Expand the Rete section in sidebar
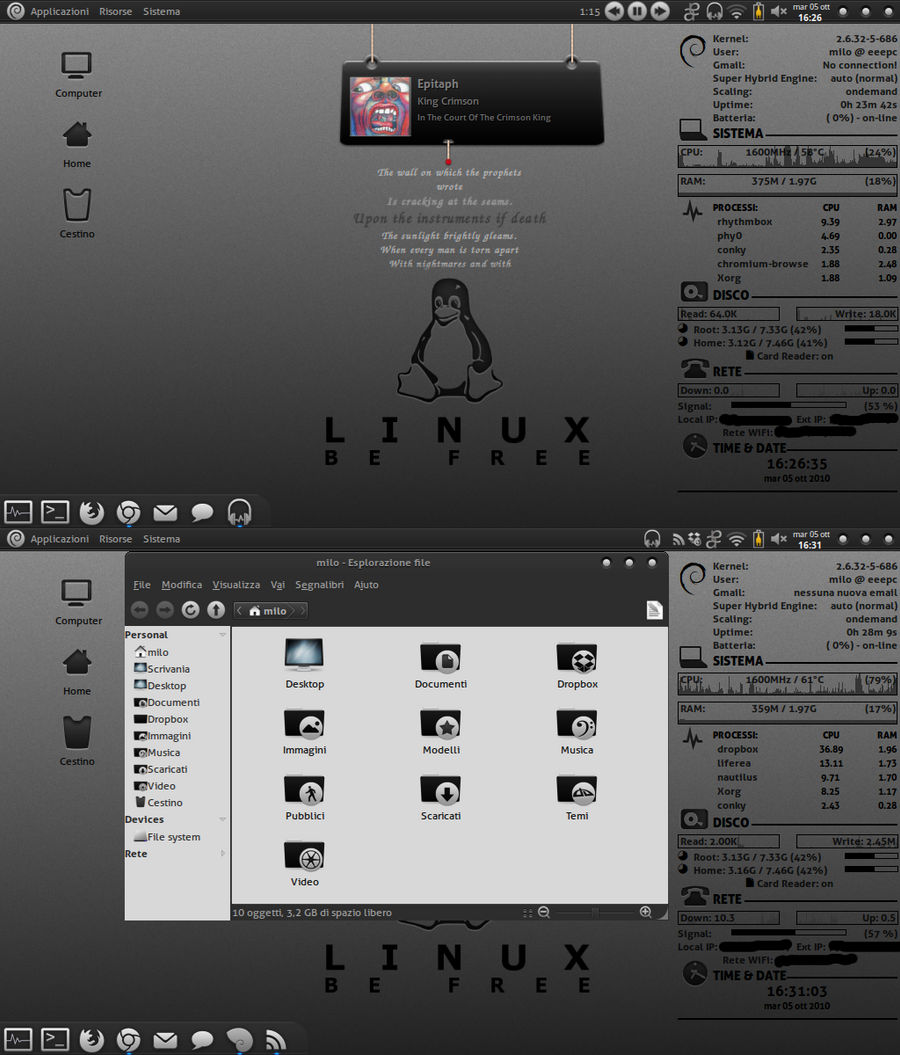900x1055 pixels. 223,853
